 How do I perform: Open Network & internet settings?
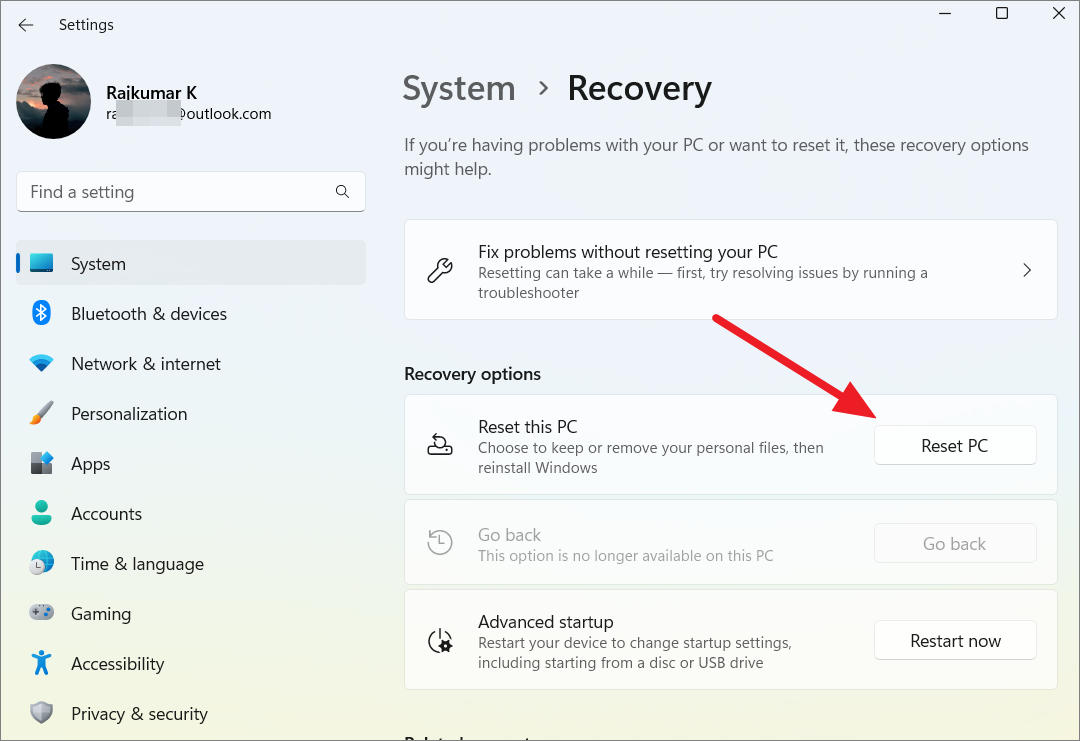[191, 364]
